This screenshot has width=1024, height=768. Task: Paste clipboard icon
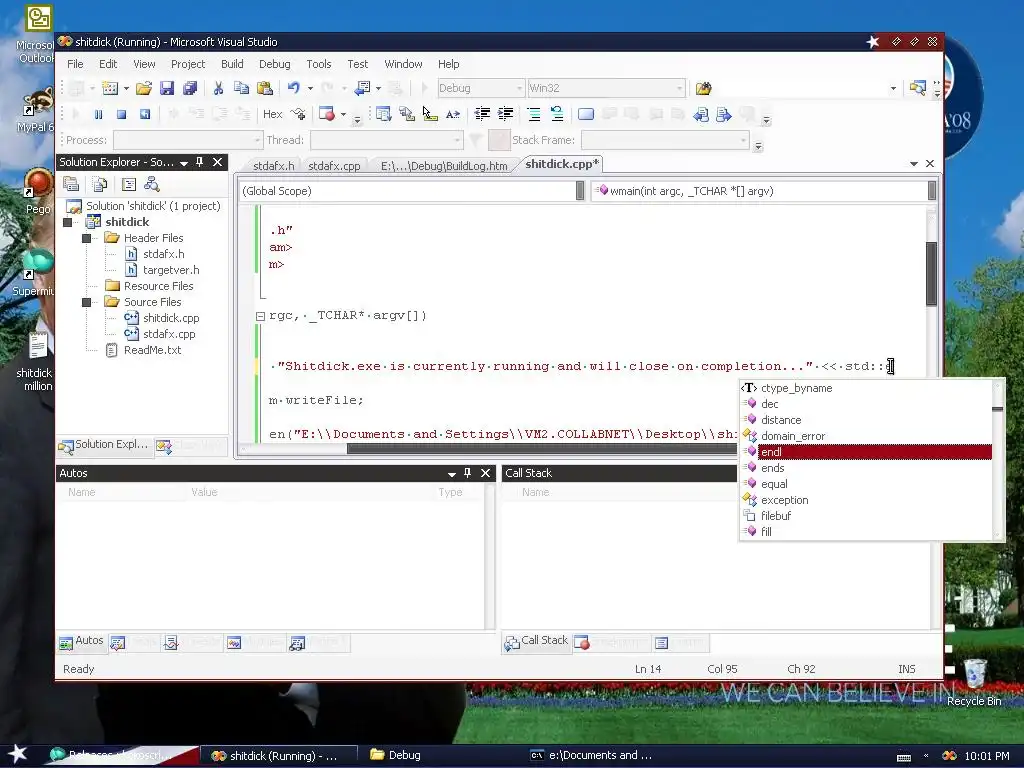click(x=264, y=88)
